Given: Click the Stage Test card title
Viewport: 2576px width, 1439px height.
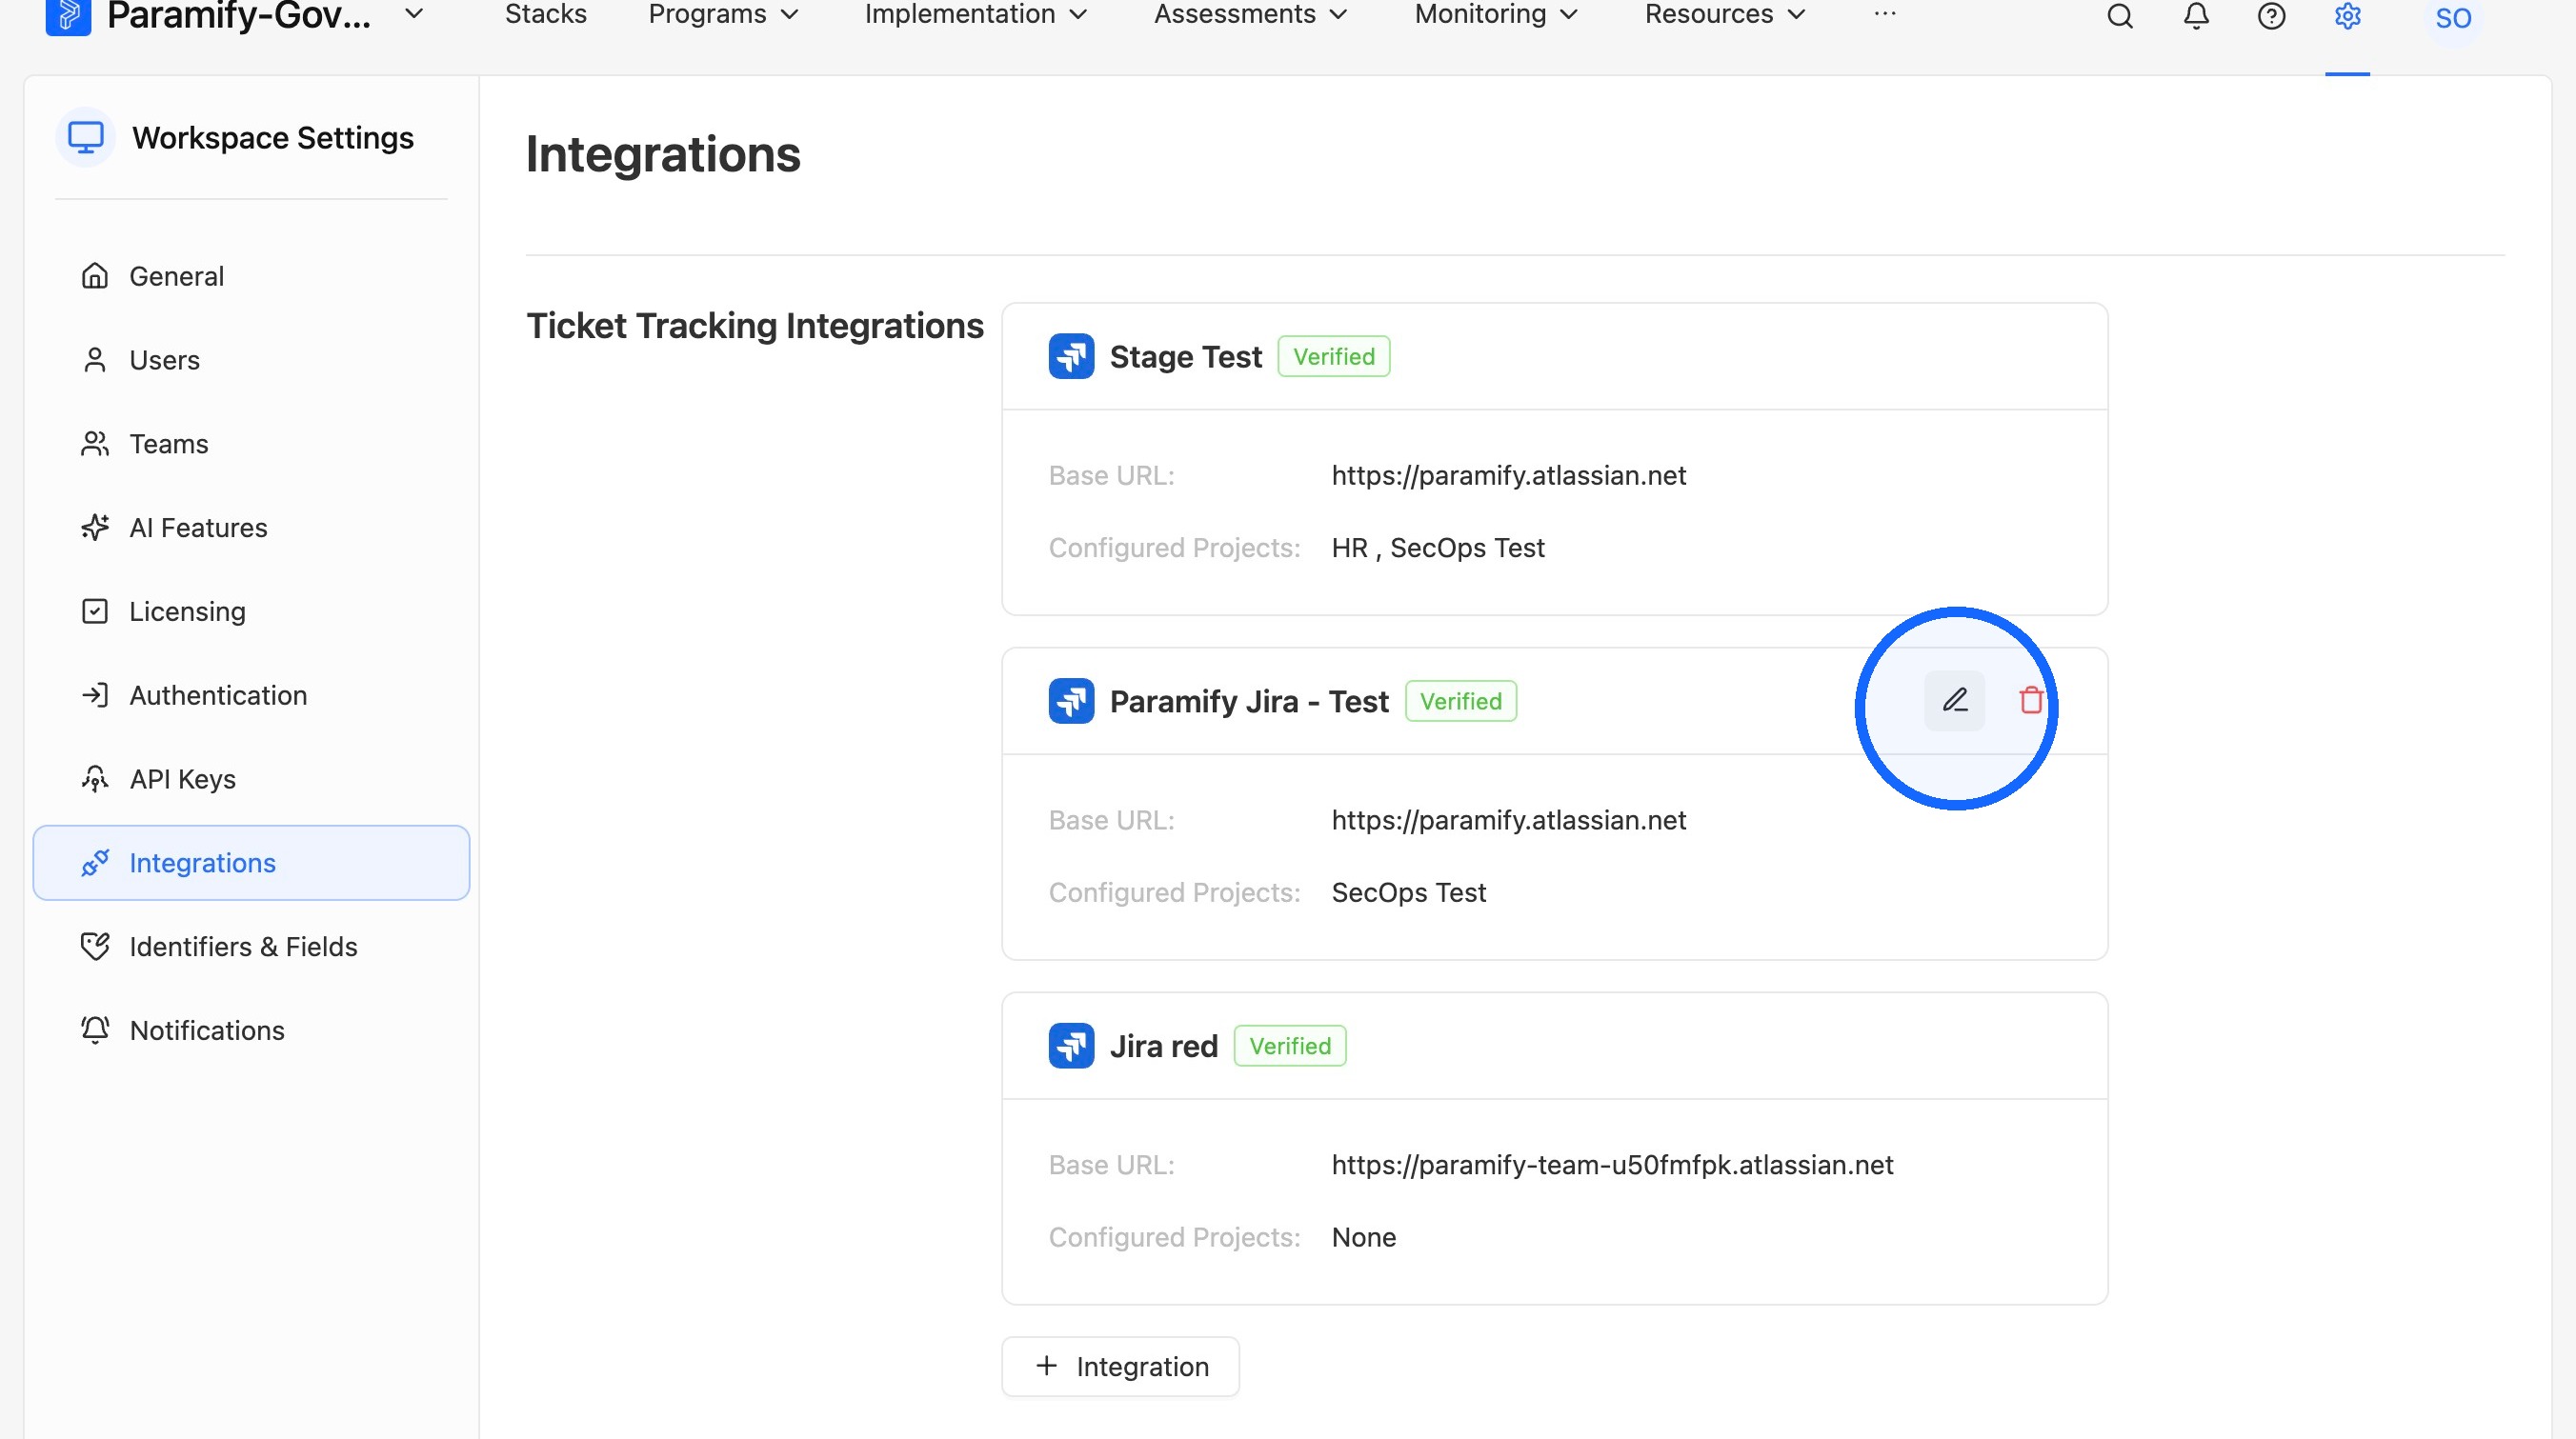Looking at the screenshot, I should coord(1185,357).
